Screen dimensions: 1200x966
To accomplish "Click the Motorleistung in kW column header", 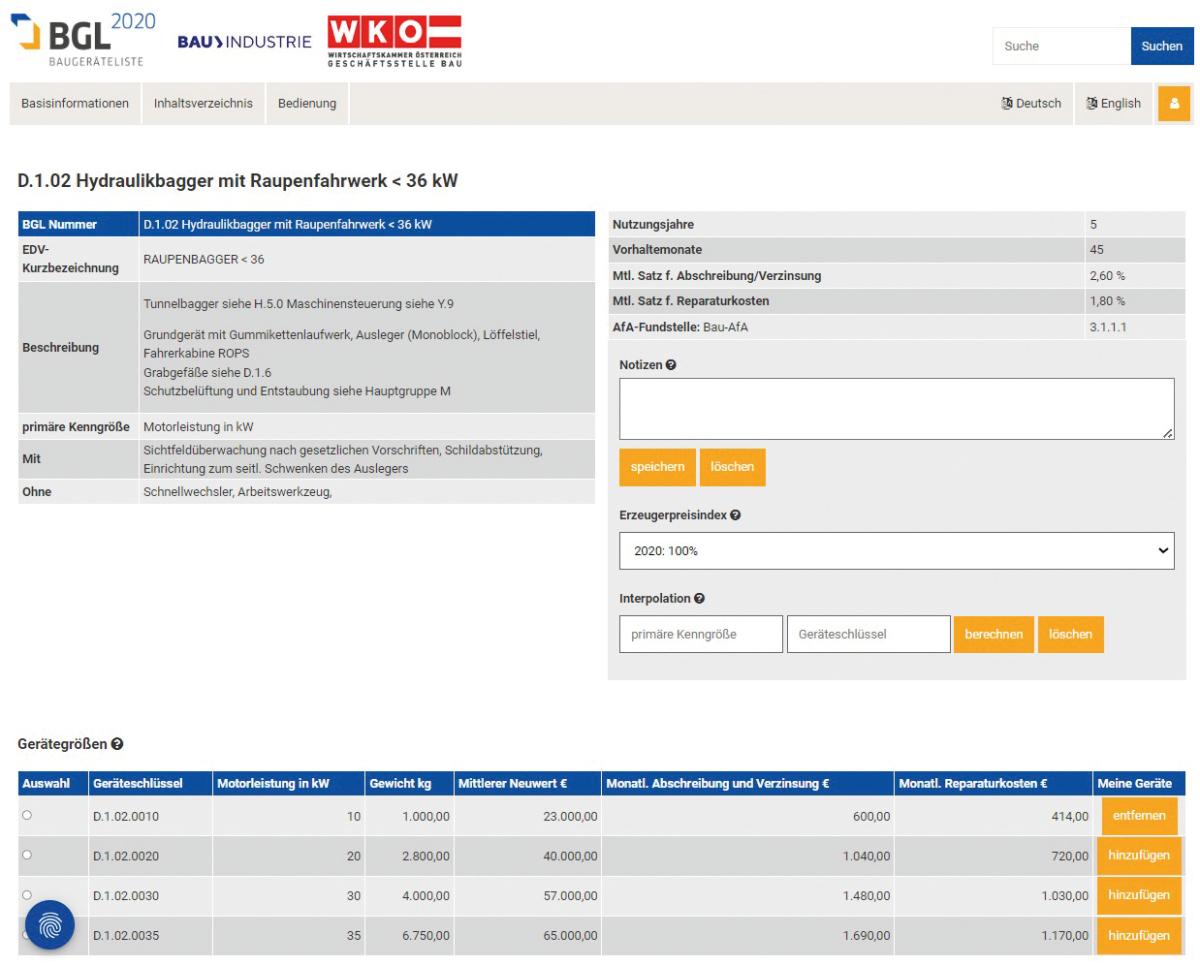I will click(x=288, y=783).
